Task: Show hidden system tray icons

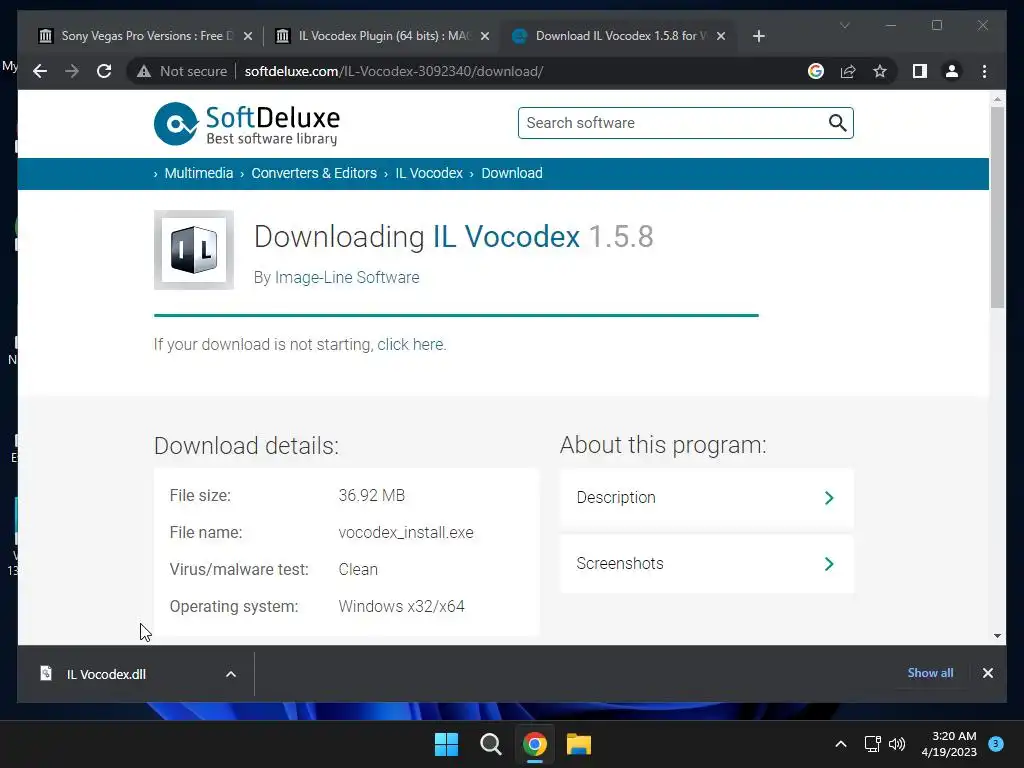Action: pyautogui.click(x=840, y=744)
